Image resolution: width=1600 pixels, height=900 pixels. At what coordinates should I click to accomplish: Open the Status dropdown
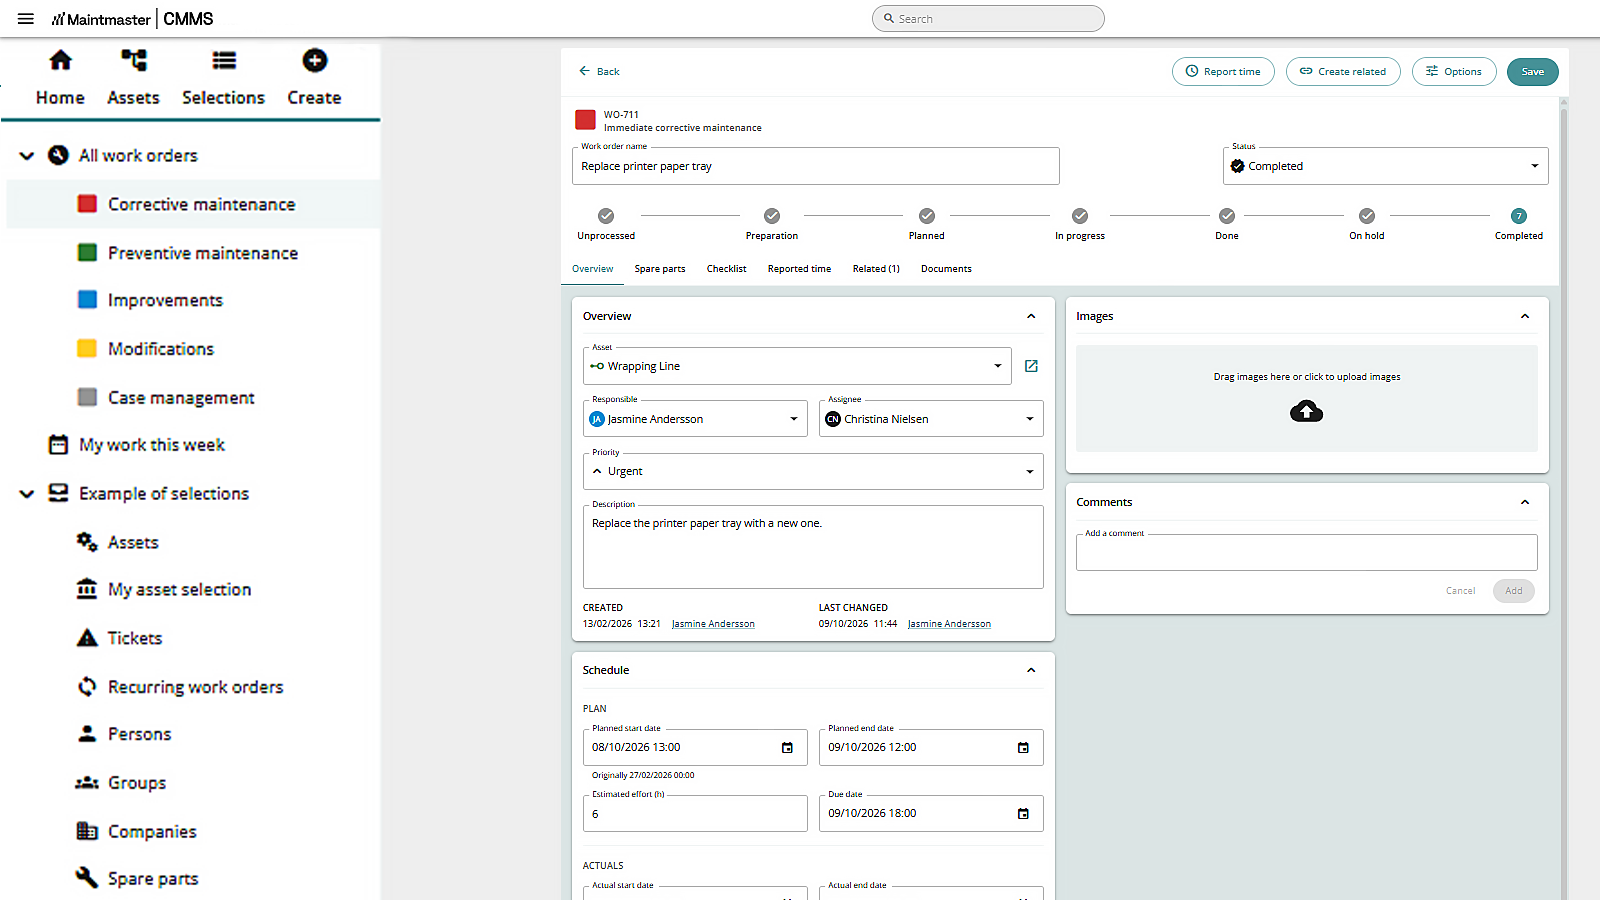coord(1385,166)
